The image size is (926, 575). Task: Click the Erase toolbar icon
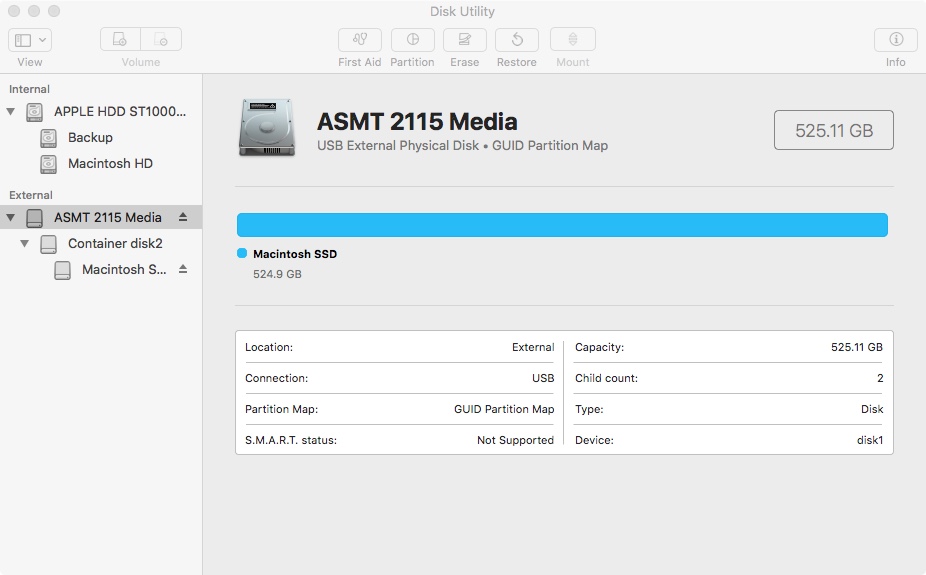[465, 40]
